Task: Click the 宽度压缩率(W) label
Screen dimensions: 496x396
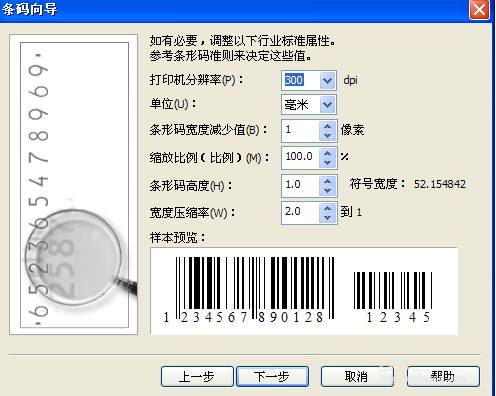Action: [192, 213]
